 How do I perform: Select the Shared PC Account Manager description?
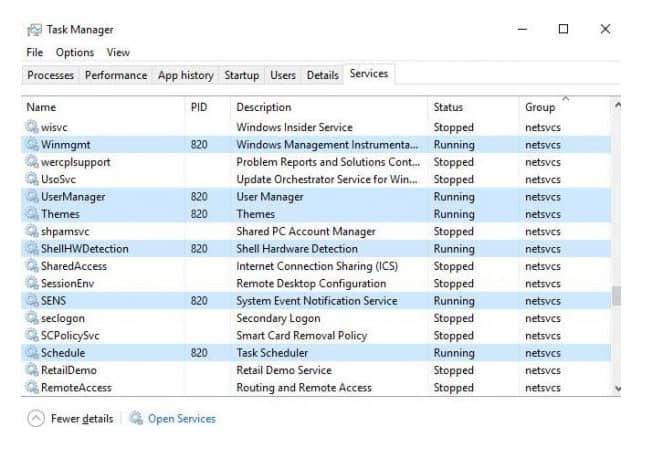tap(306, 231)
